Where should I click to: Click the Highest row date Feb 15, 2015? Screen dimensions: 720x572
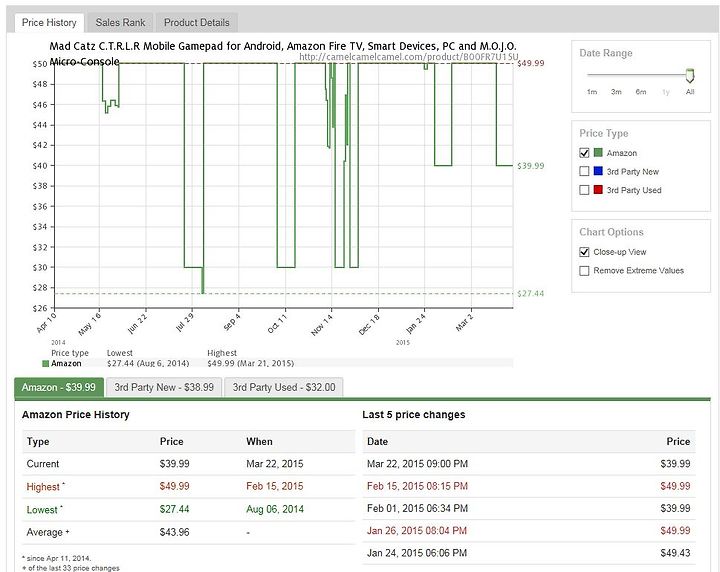275,486
